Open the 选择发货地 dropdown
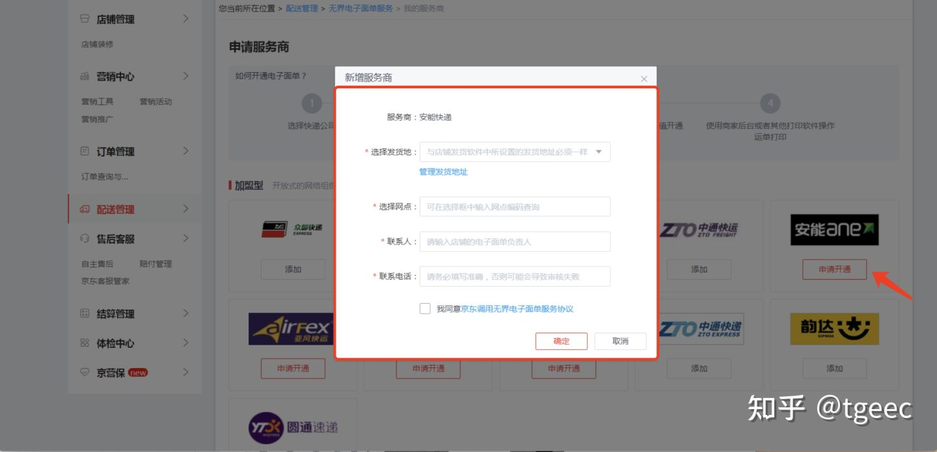The width and height of the screenshot is (937, 452). coord(514,152)
